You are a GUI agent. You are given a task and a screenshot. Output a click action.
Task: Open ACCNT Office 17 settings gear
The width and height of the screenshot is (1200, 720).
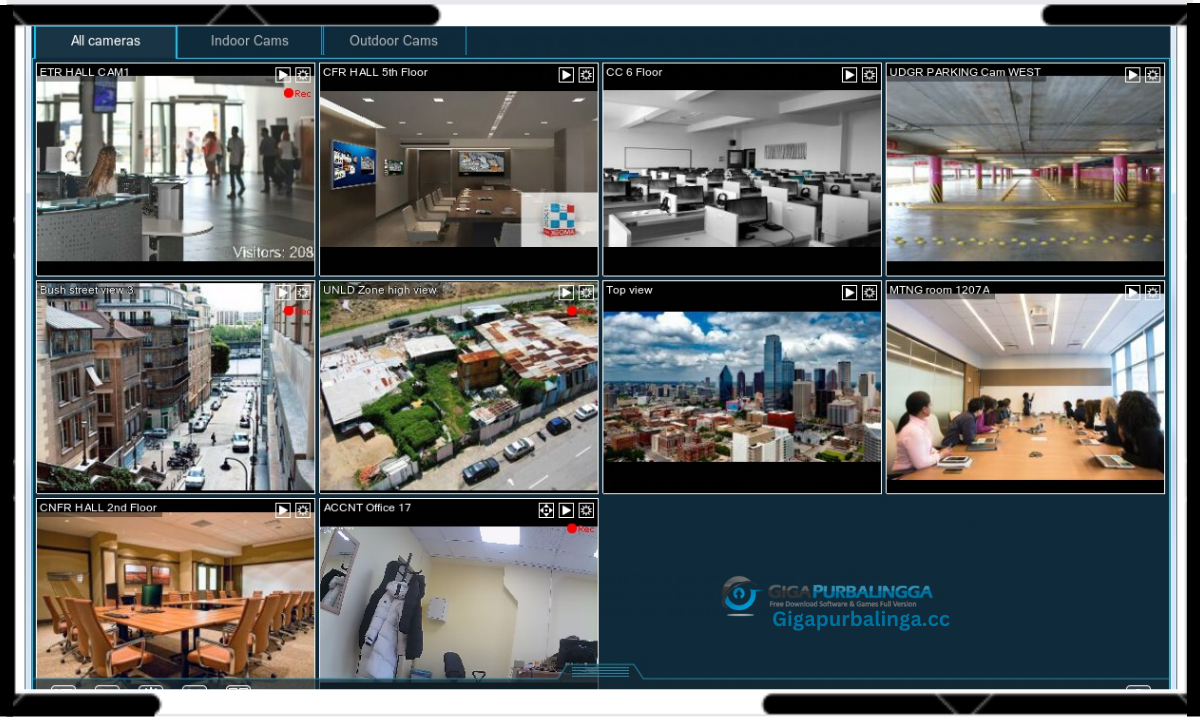click(x=586, y=510)
